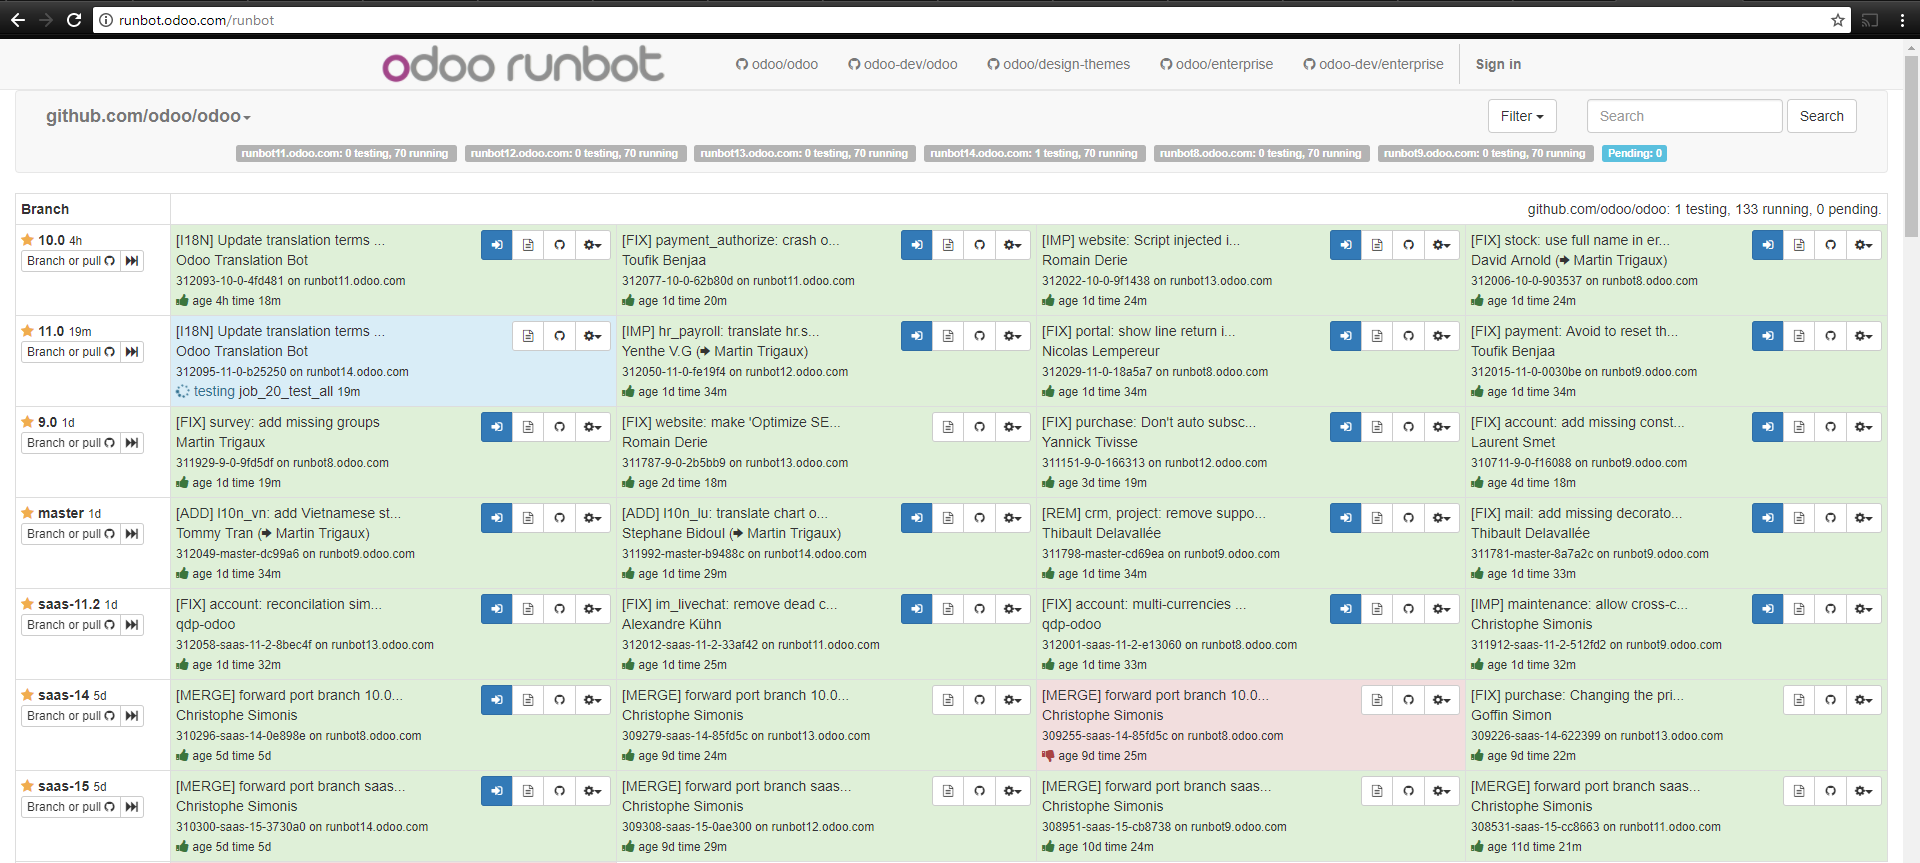Viewport: 1920px width, 863px height.
Task: Connect to hr_payroll translate build
Action: (917, 336)
